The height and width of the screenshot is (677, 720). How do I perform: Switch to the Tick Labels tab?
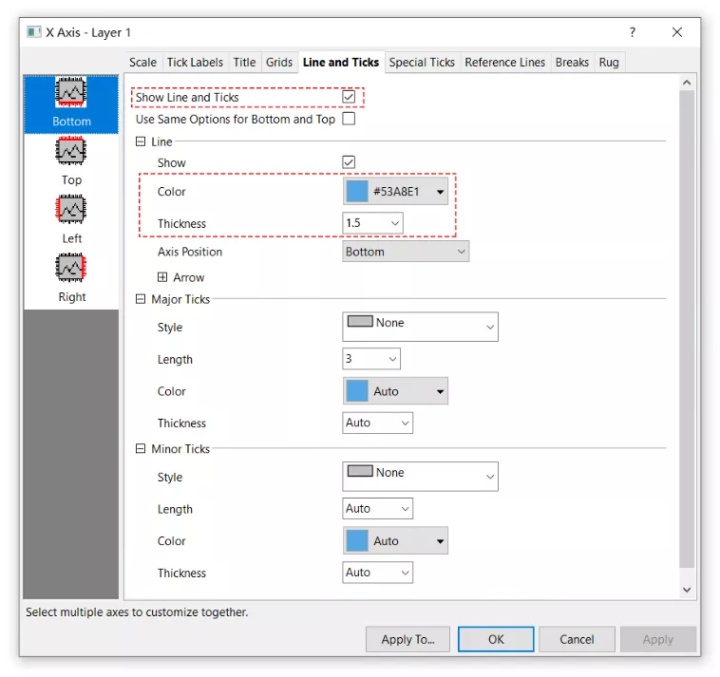point(195,62)
